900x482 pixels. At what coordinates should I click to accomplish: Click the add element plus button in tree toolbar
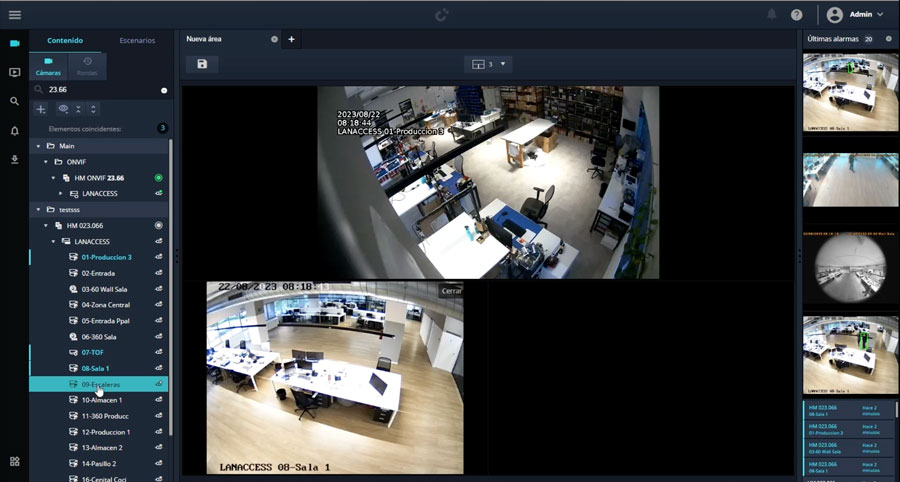[x=41, y=109]
